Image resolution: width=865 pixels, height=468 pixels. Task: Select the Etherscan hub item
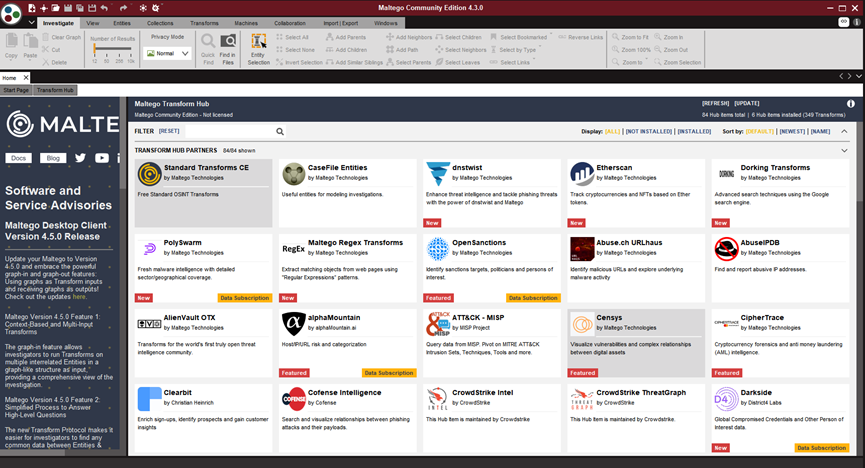coord(636,193)
